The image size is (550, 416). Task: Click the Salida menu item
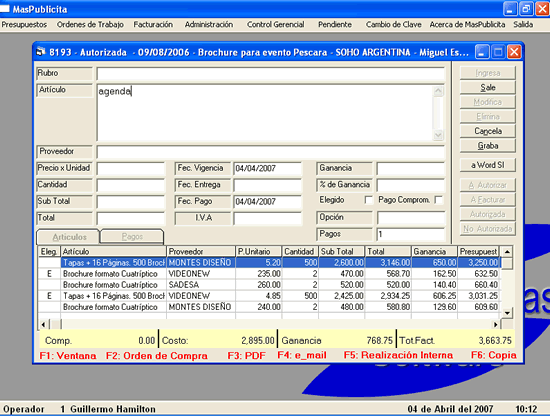pos(523,25)
